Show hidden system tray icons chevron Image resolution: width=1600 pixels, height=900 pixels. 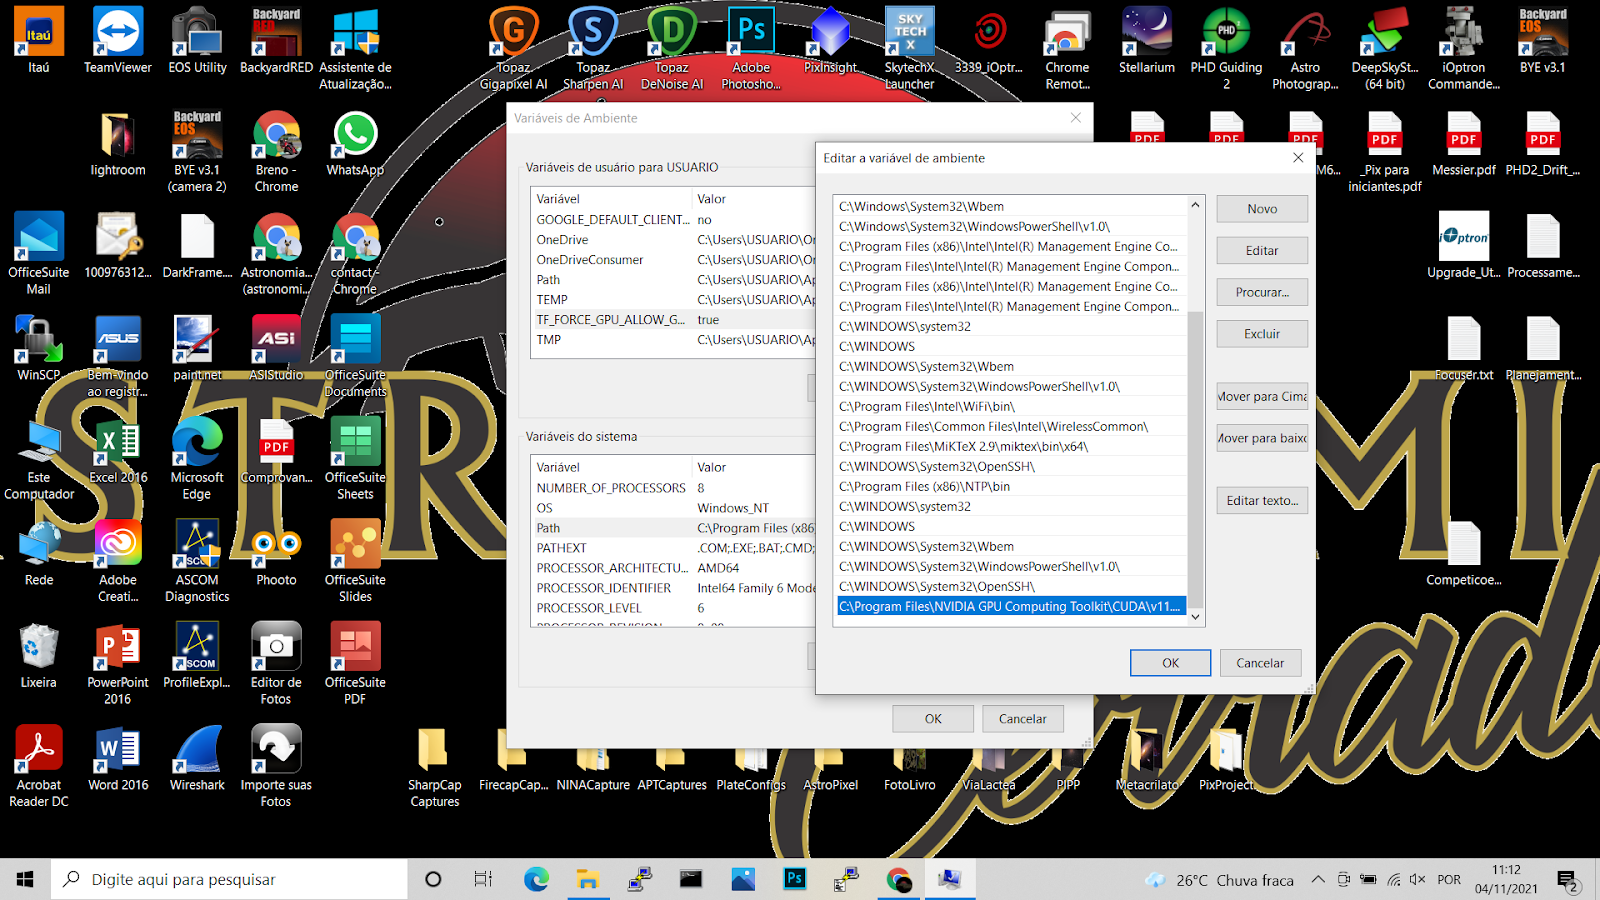[x=1318, y=880]
